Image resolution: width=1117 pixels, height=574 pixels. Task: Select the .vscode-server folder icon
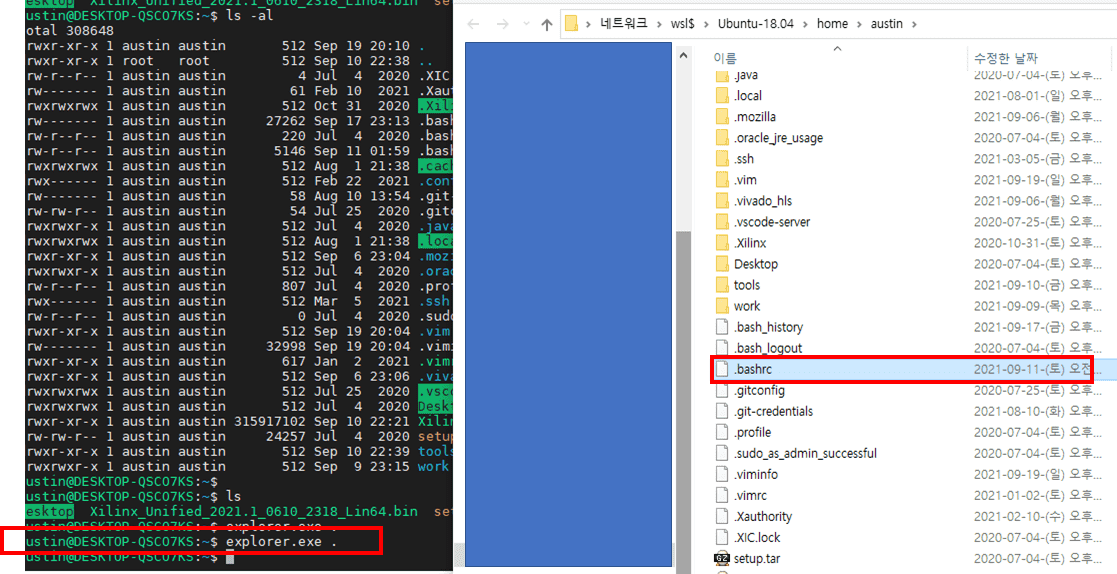pos(722,221)
